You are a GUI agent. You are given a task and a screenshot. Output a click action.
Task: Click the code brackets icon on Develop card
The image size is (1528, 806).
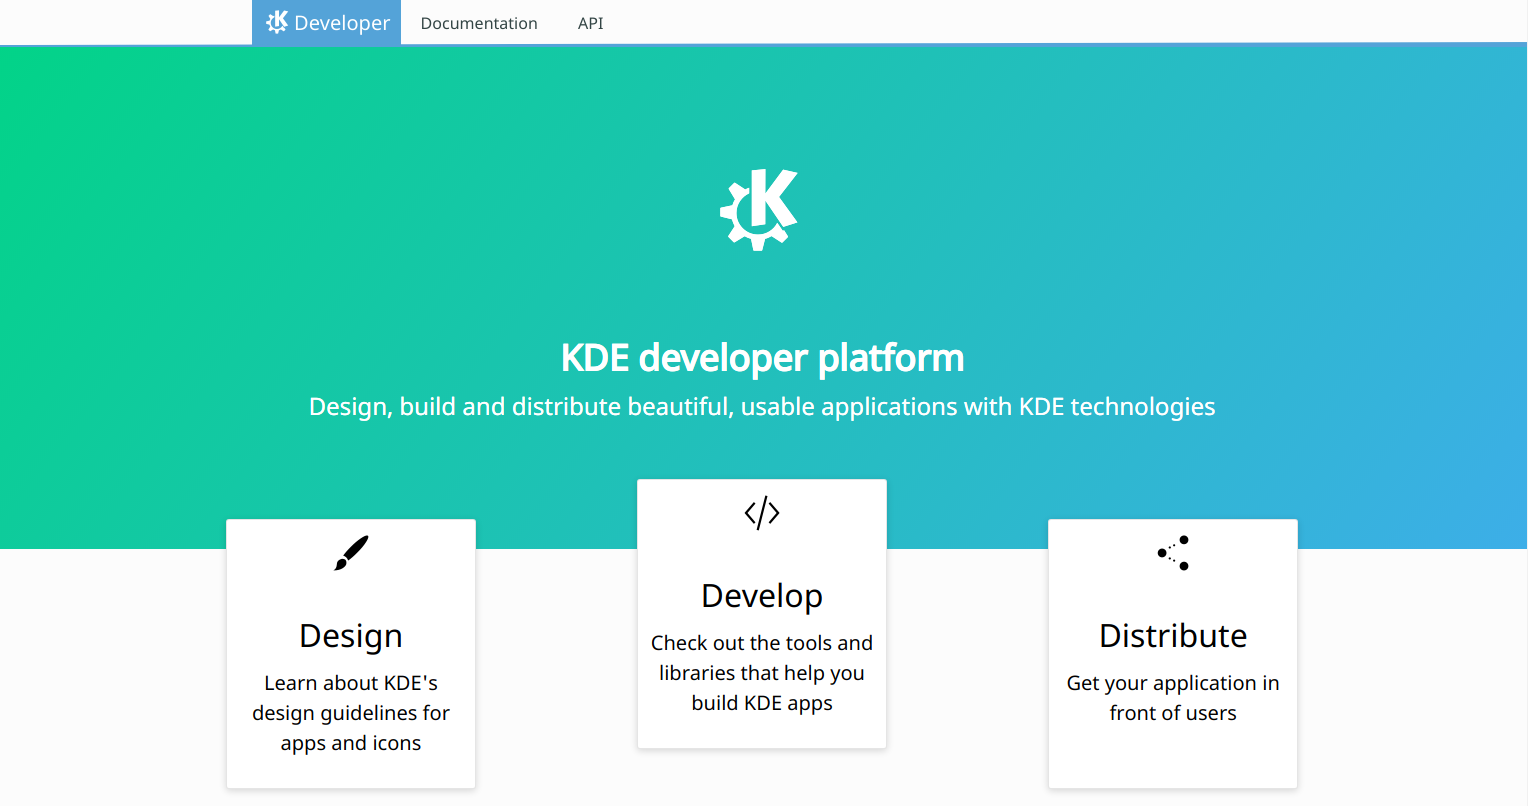click(762, 513)
